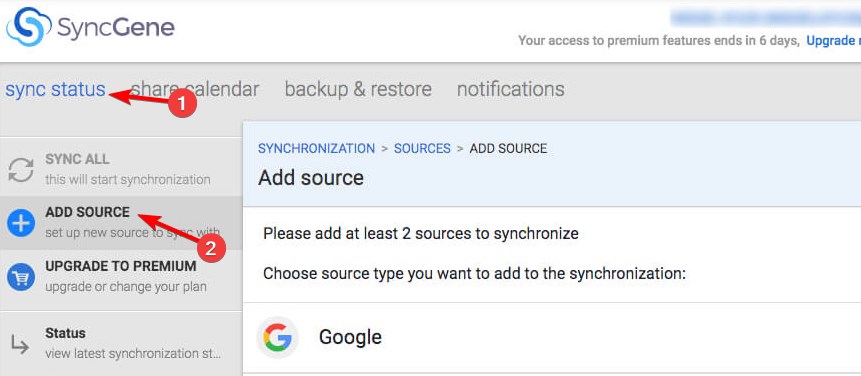This screenshot has height=376, width=861.
Task: Select the ADD SOURCE sidebar label
Action: coord(88,212)
